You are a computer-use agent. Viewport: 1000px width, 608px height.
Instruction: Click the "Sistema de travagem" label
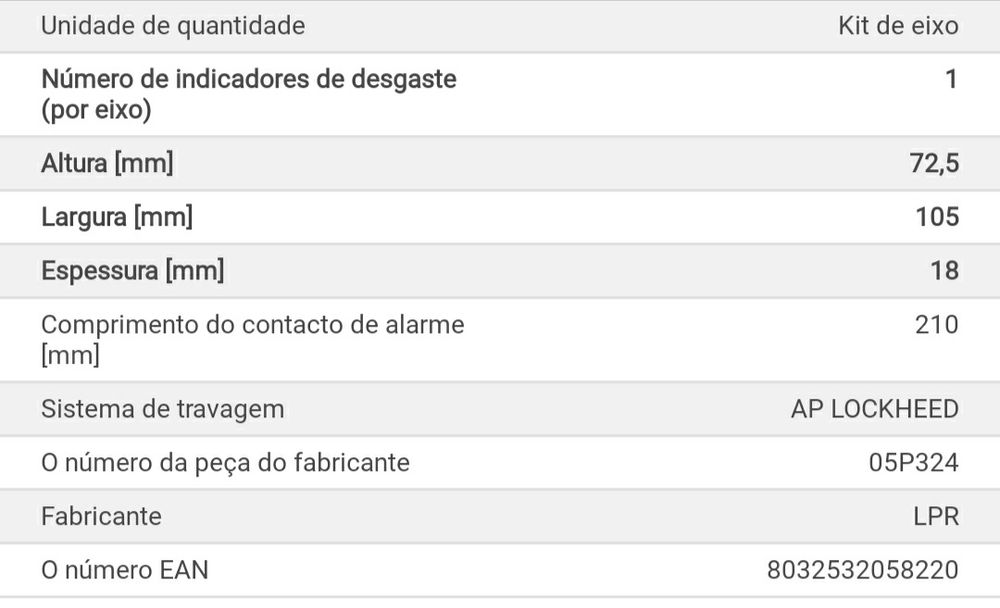163,409
